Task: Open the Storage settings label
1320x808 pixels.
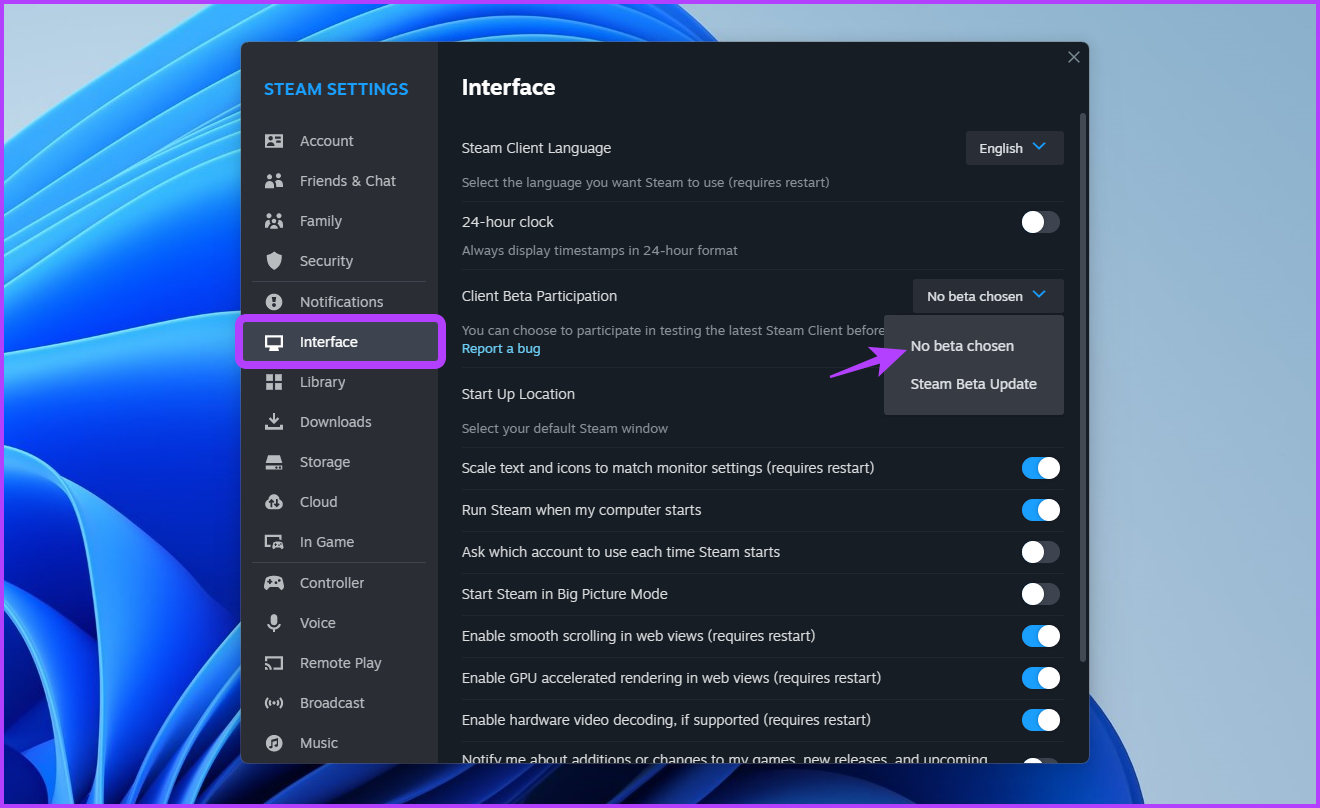Action: [325, 462]
